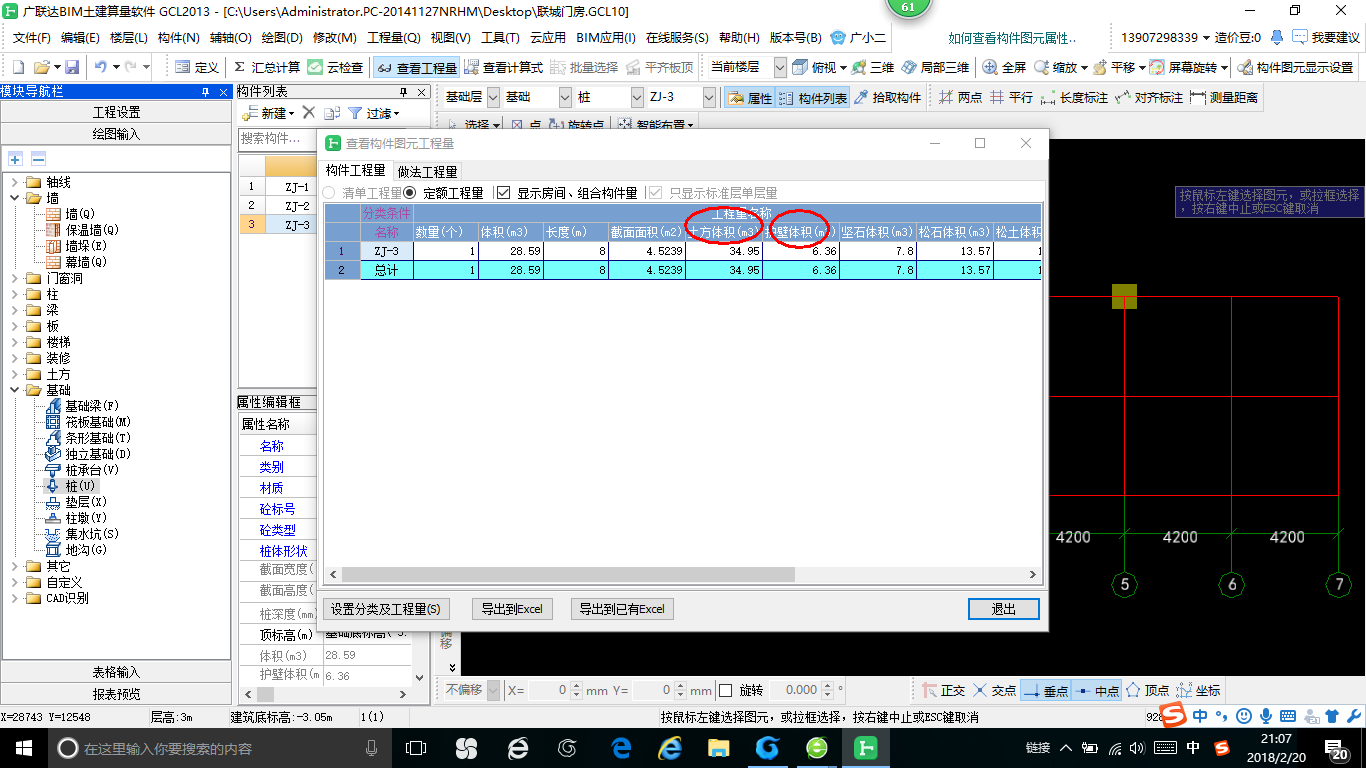
Task: Click the Cortana search box
Action: click(220, 747)
